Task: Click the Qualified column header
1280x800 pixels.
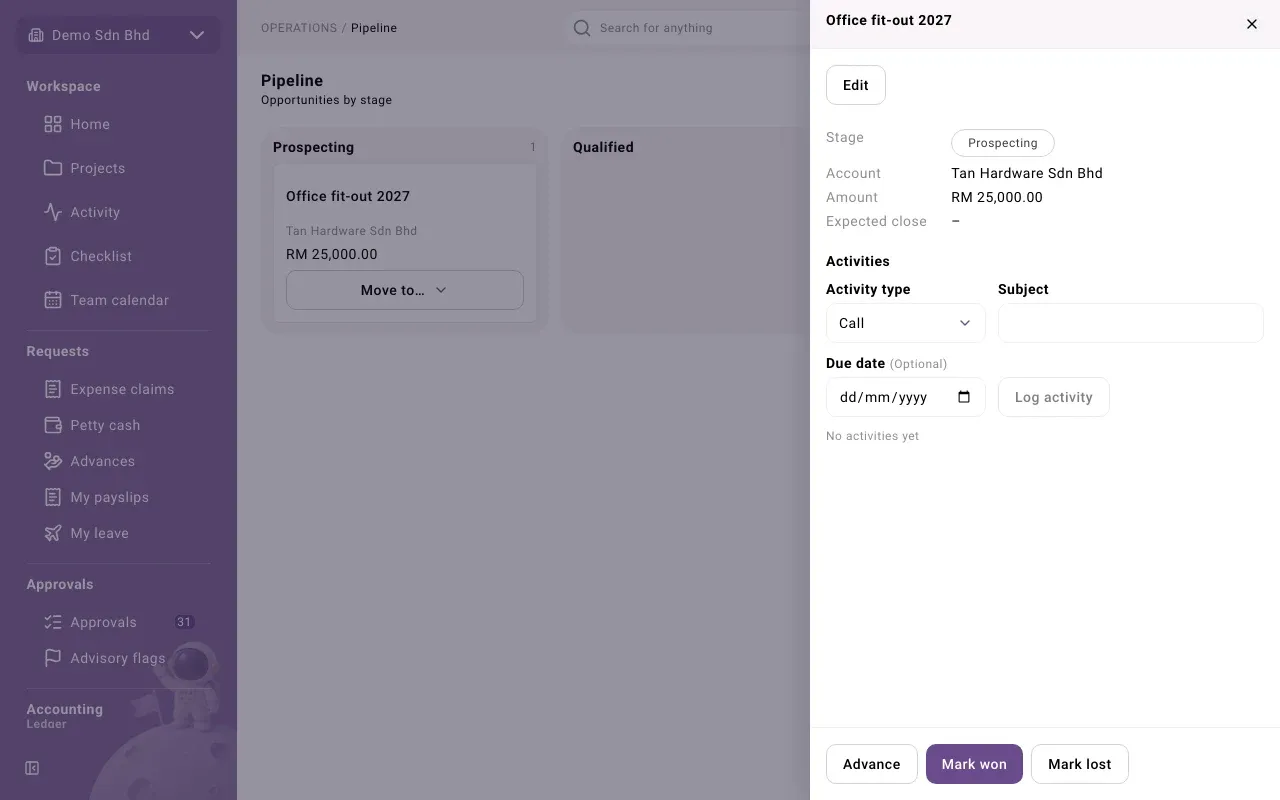Action: click(603, 147)
